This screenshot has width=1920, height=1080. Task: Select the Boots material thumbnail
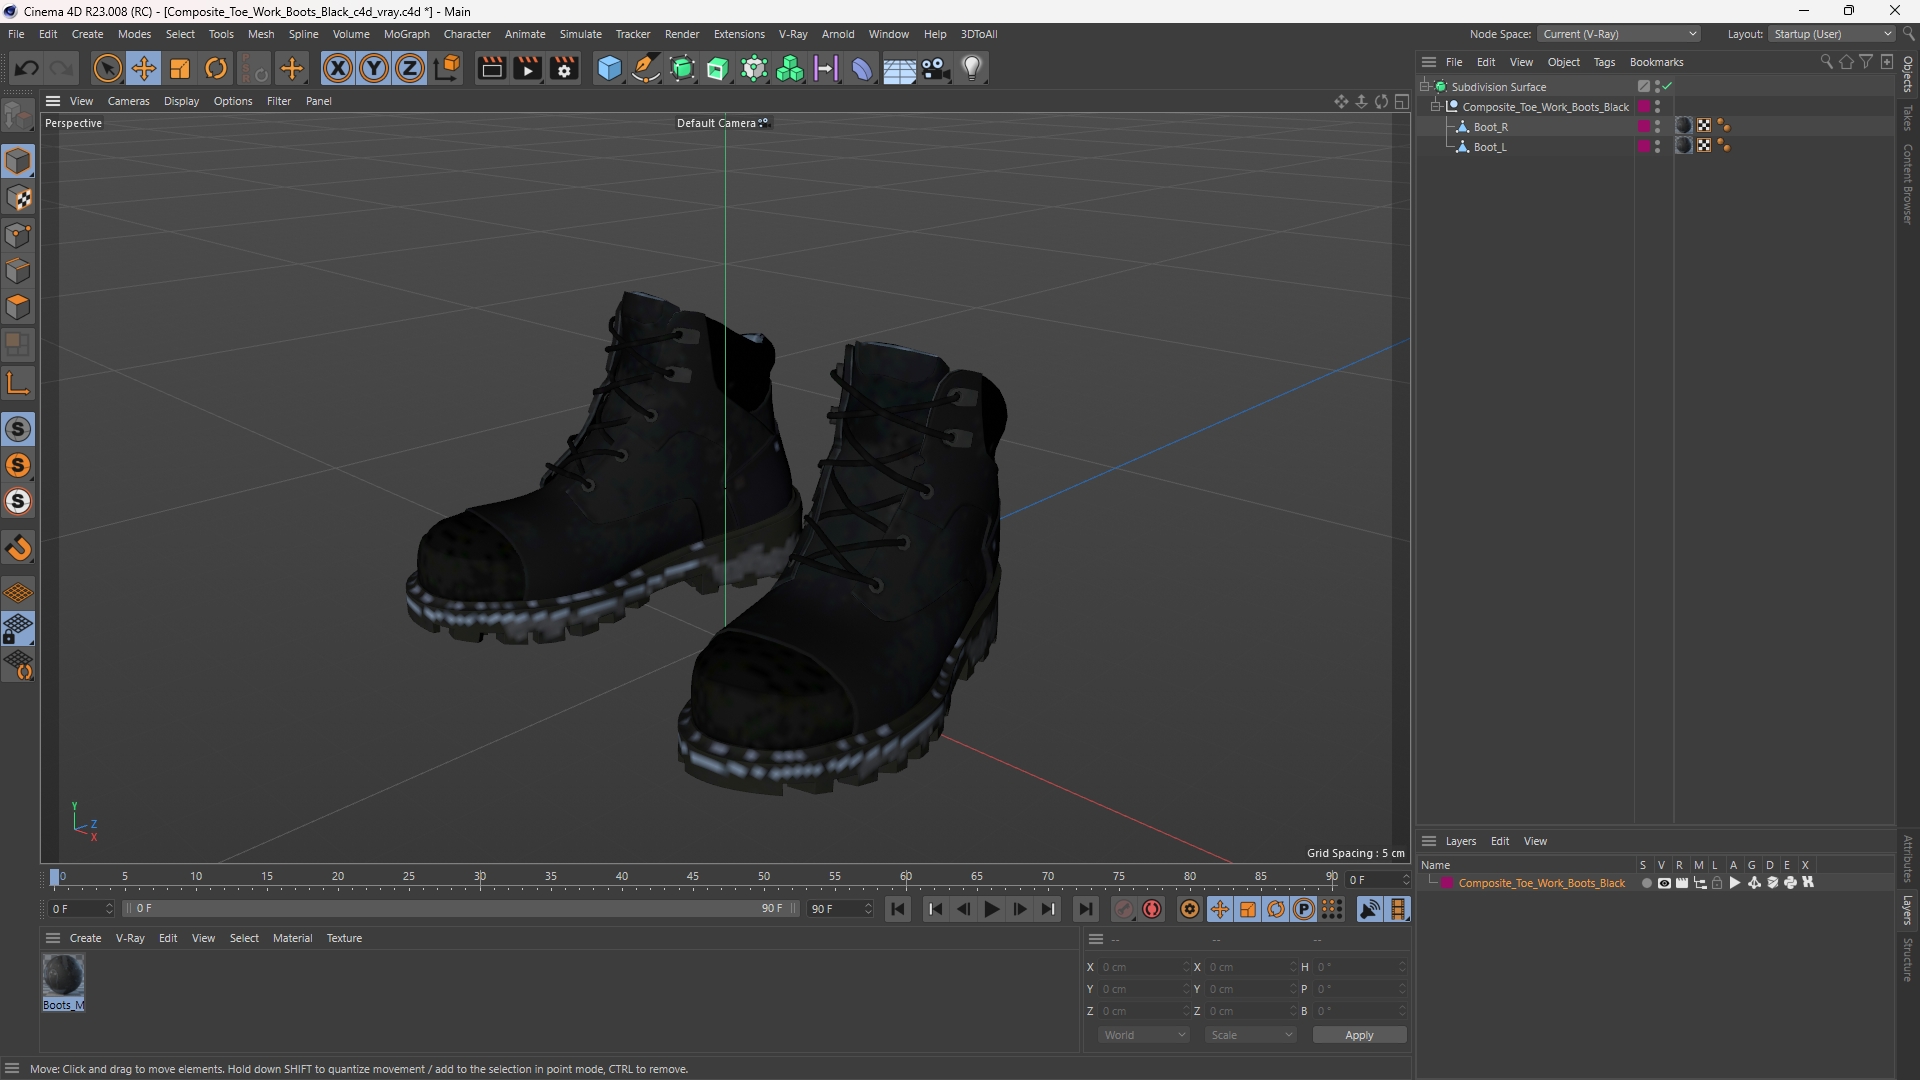click(63, 975)
